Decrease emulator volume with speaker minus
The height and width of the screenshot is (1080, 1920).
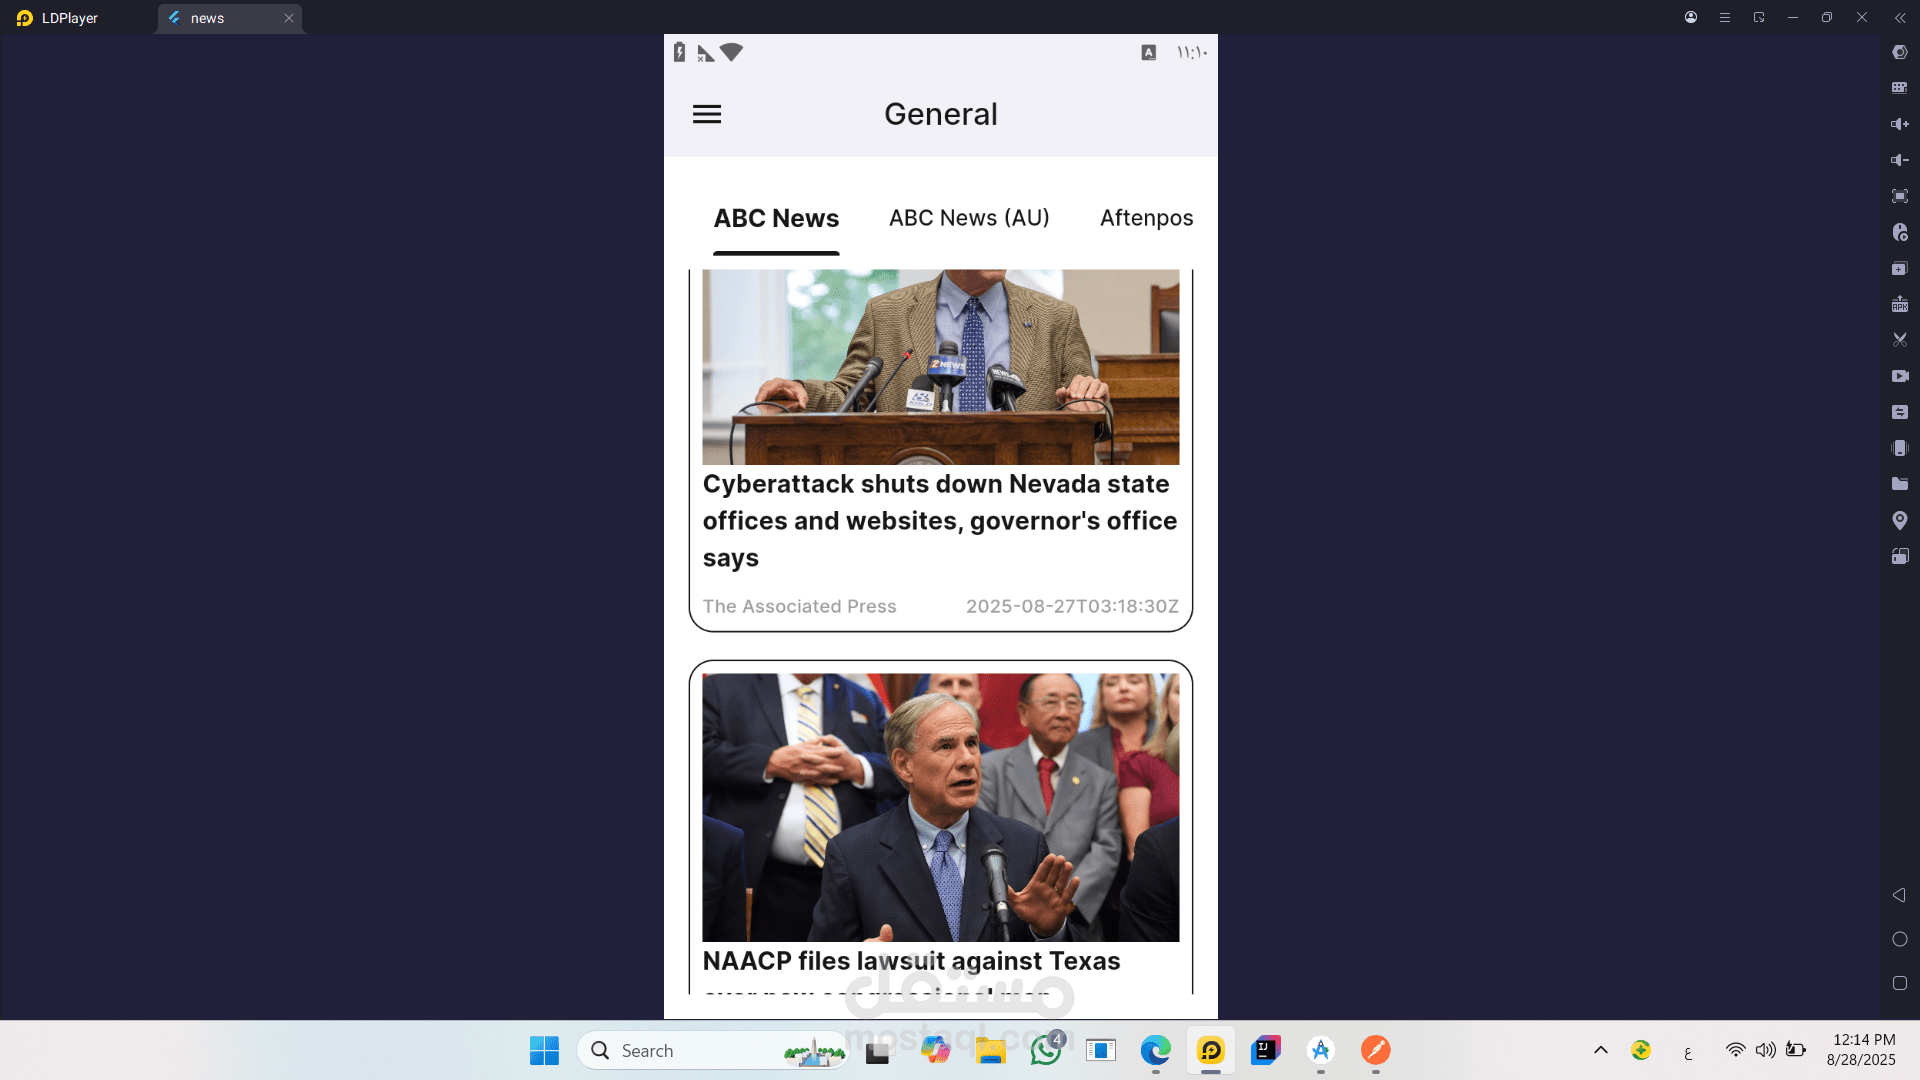(x=1900, y=160)
